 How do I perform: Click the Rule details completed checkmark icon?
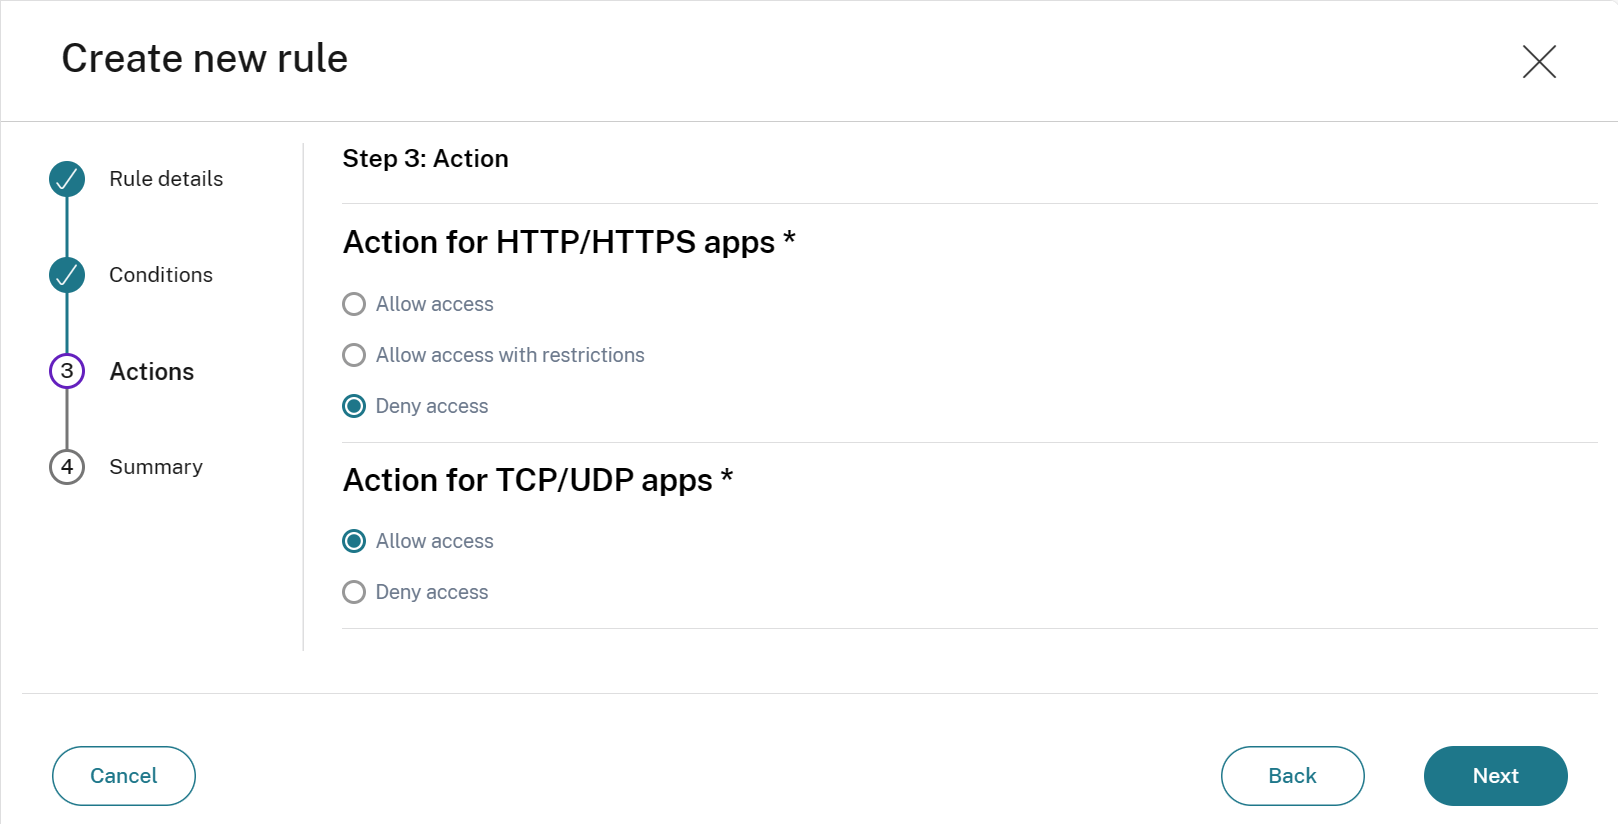tap(67, 179)
